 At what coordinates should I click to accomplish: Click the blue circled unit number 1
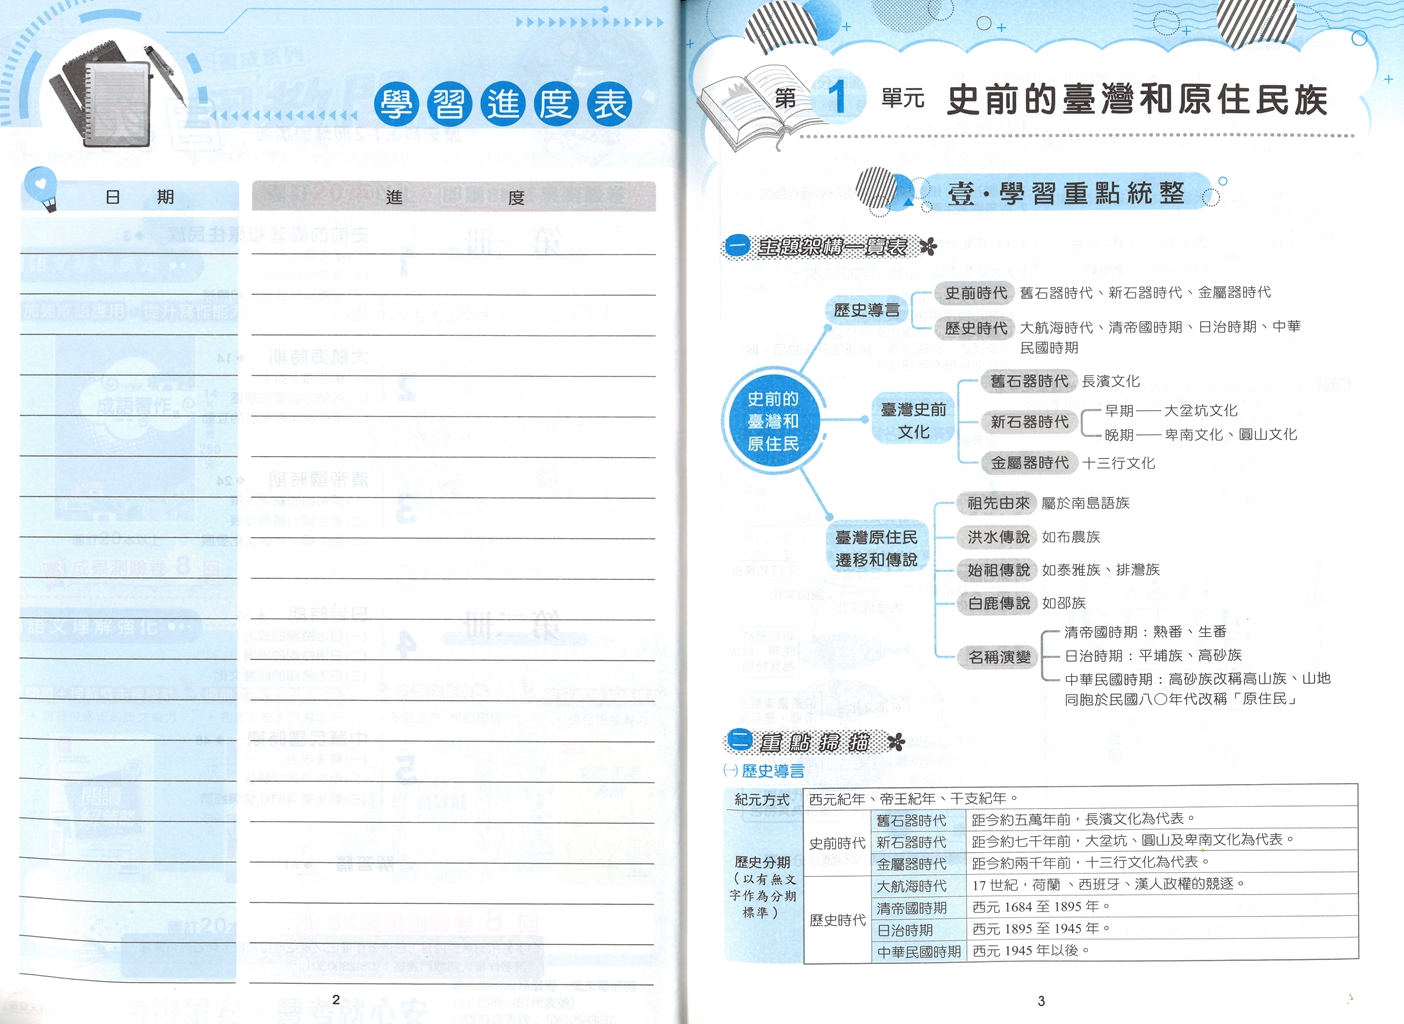pyautogui.click(x=837, y=97)
